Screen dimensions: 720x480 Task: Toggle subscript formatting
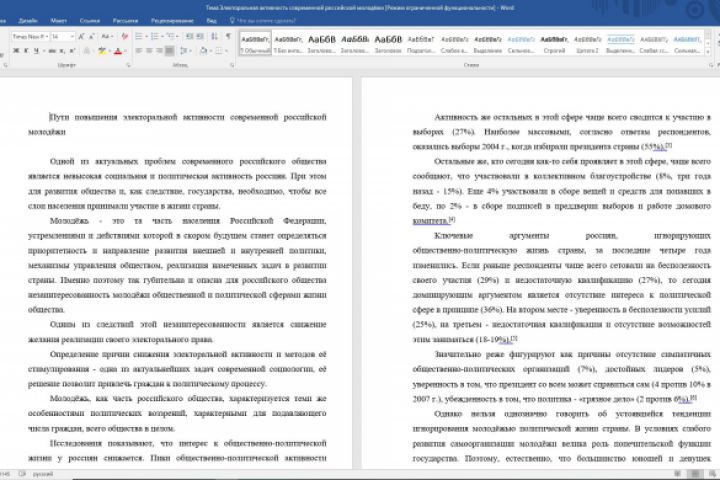pos(62,51)
